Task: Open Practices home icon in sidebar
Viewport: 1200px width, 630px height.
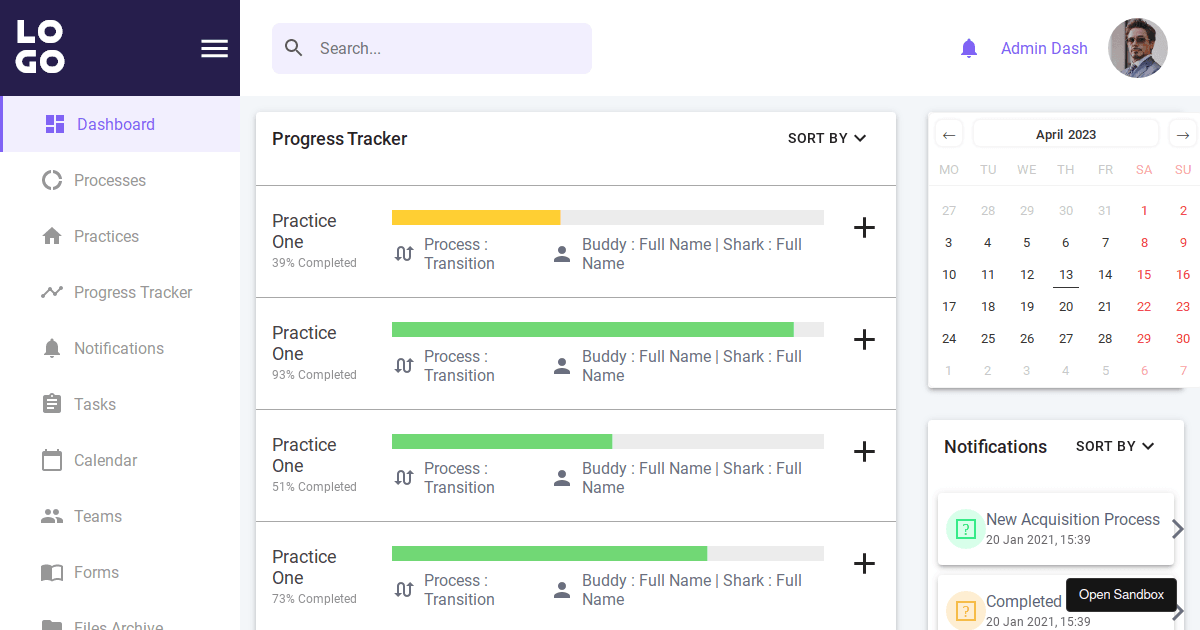Action: (52, 236)
